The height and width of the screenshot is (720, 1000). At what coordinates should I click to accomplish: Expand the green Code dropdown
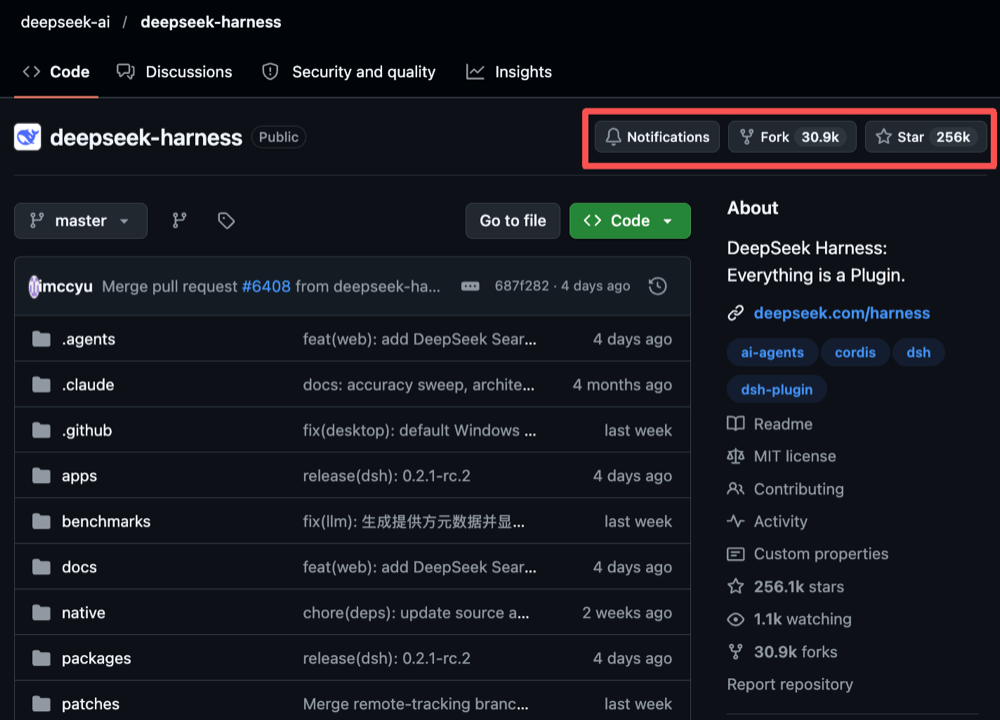(x=629, y=221)
